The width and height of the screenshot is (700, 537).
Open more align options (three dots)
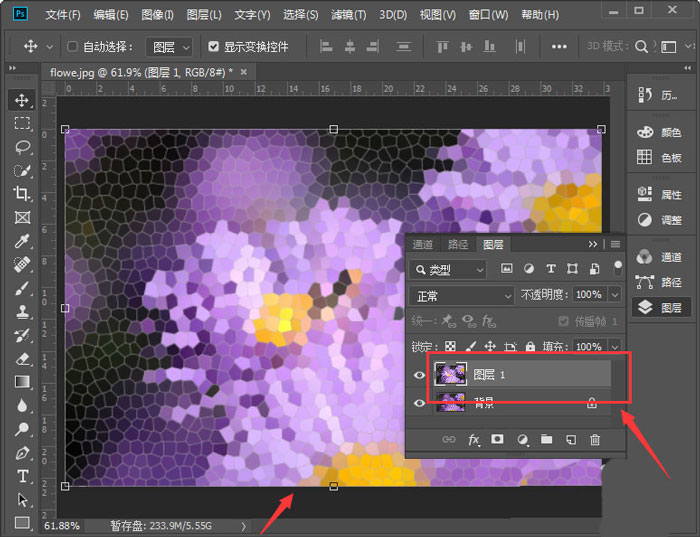559,46
